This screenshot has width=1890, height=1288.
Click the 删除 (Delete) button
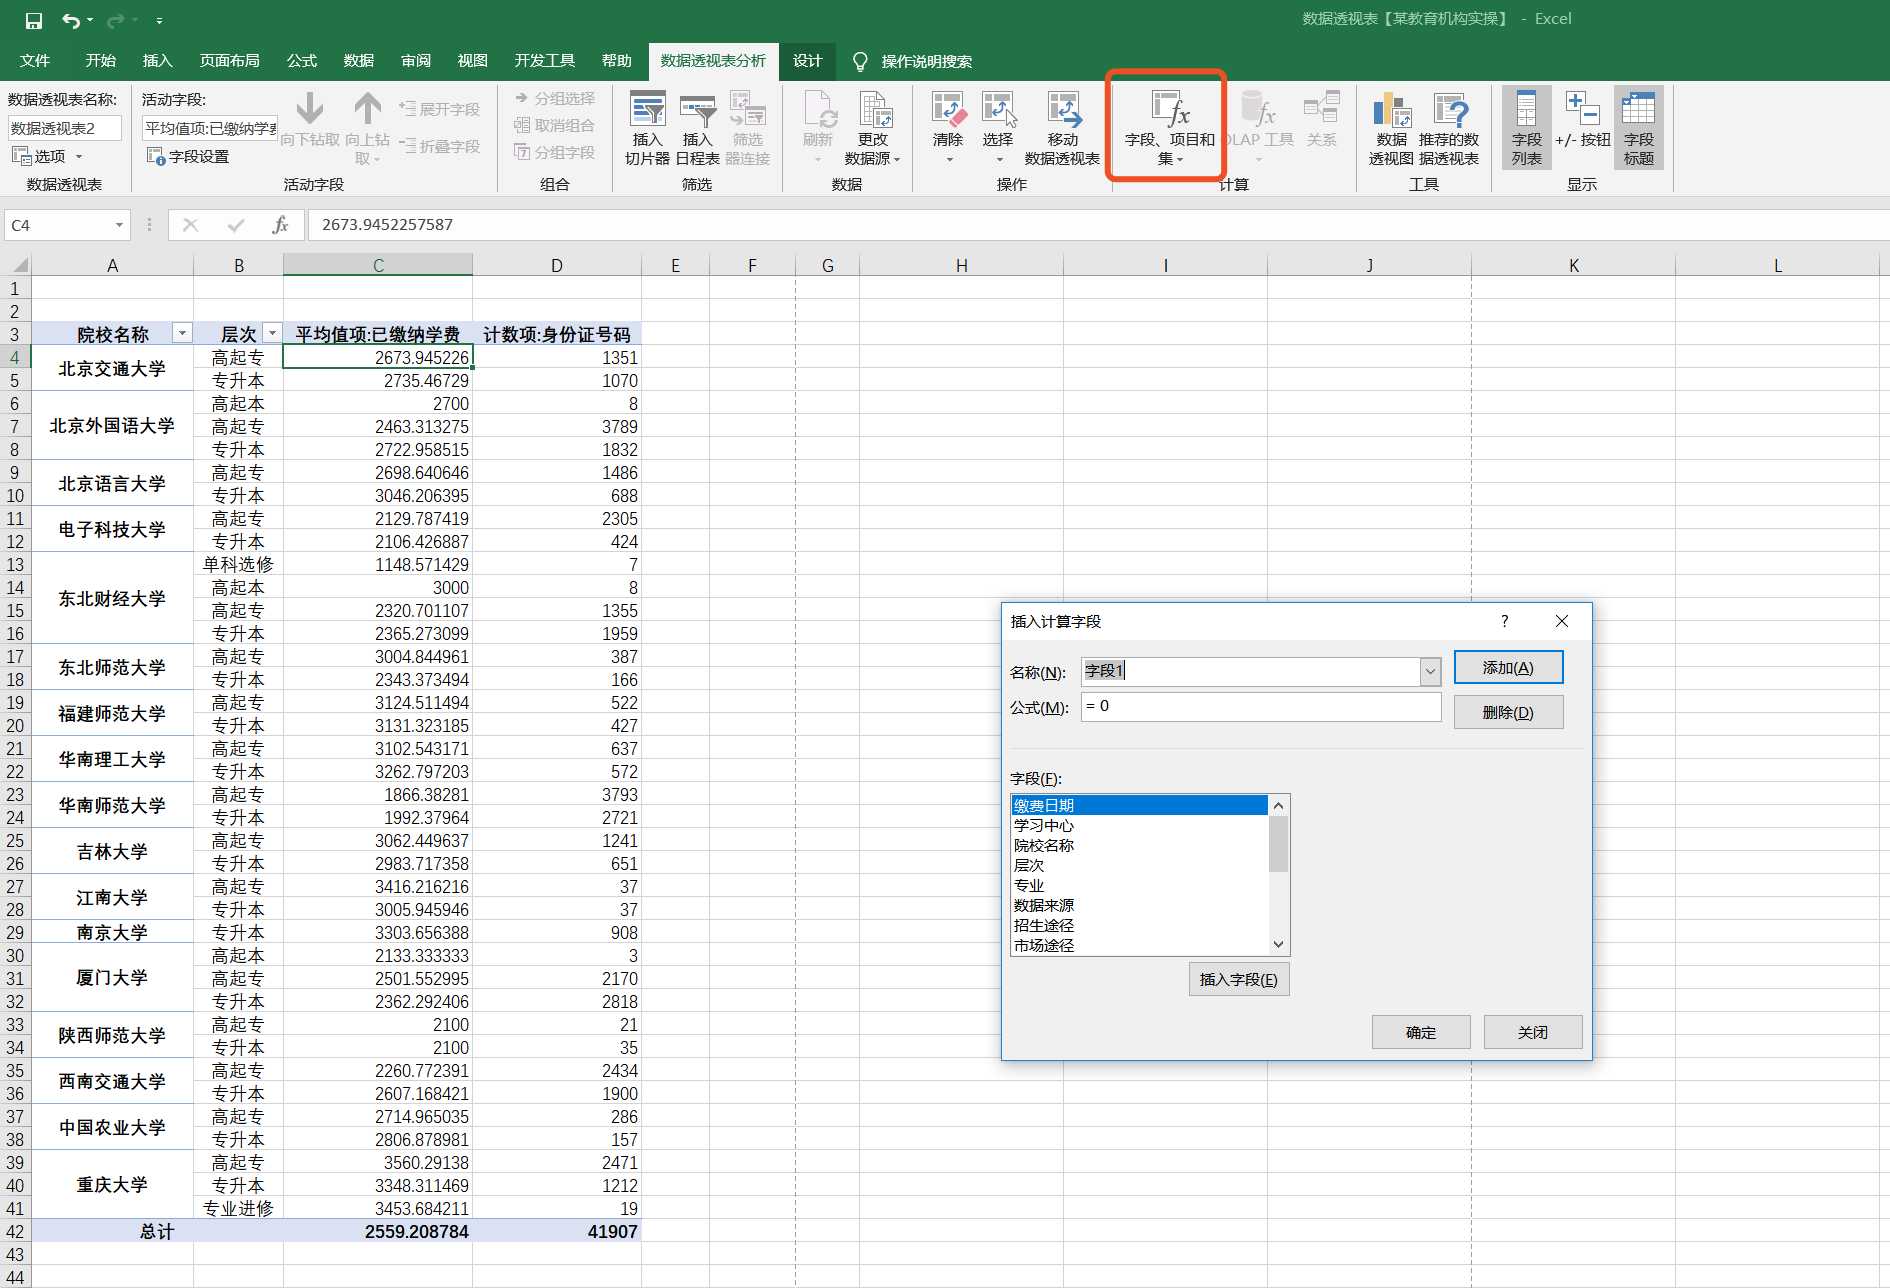point(1508,712)
